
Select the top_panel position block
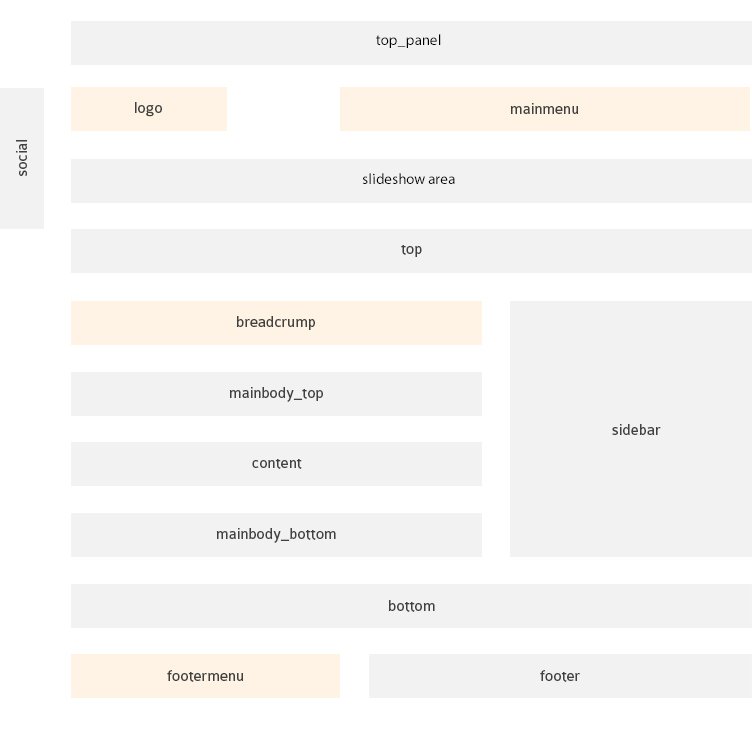point(411,43)
